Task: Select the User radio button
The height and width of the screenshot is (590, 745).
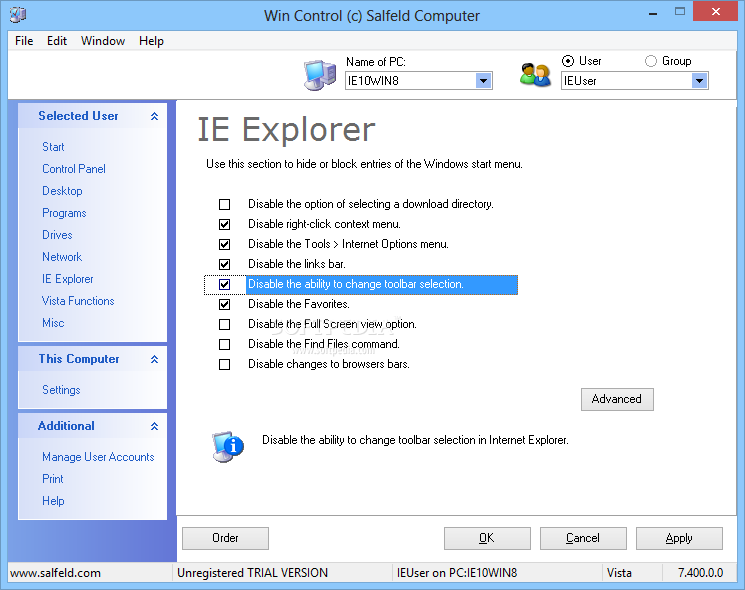Action: click(x=568, y=61)
